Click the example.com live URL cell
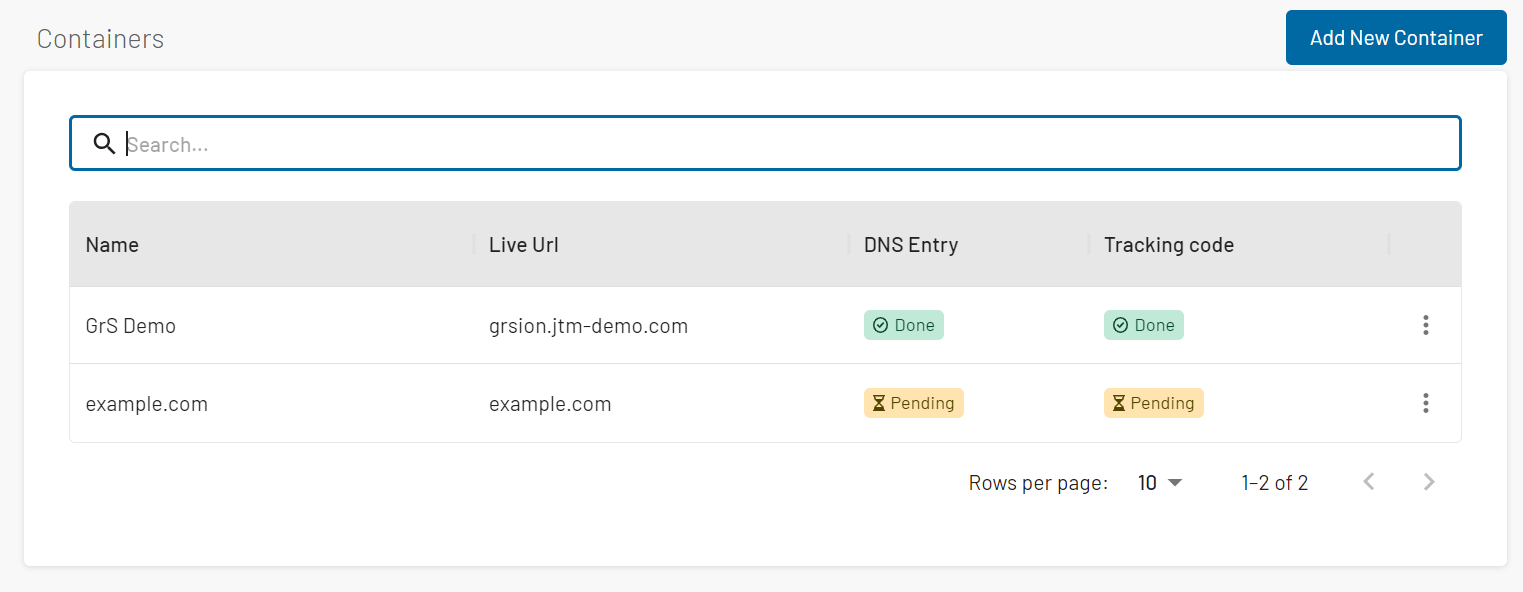Screen dimensions: 1523x592 (x=550, y=404)
